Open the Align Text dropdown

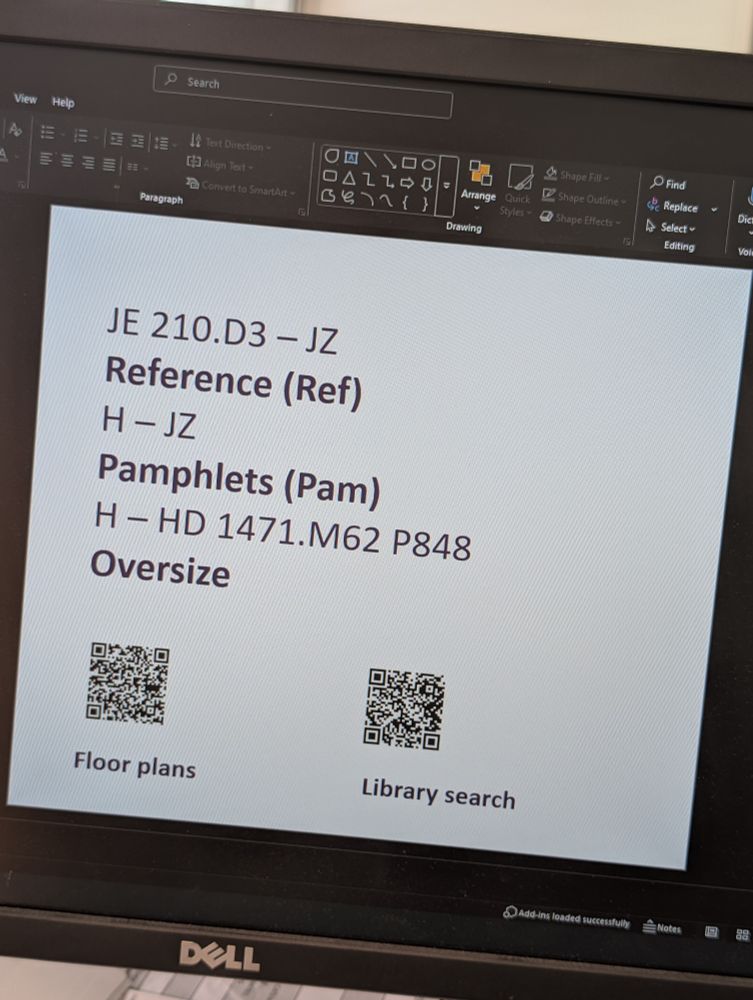tap(220, 165)
